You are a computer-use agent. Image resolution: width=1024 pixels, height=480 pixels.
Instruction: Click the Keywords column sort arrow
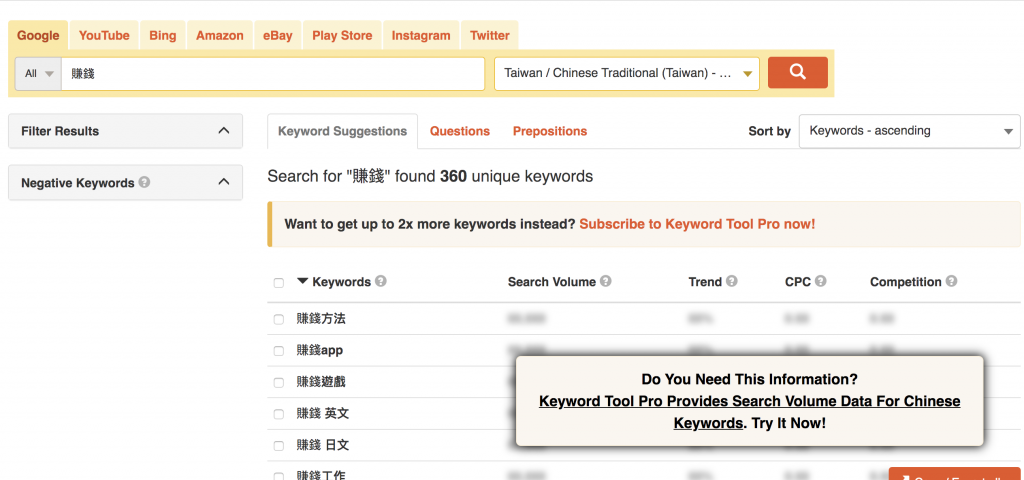(303, 282)
